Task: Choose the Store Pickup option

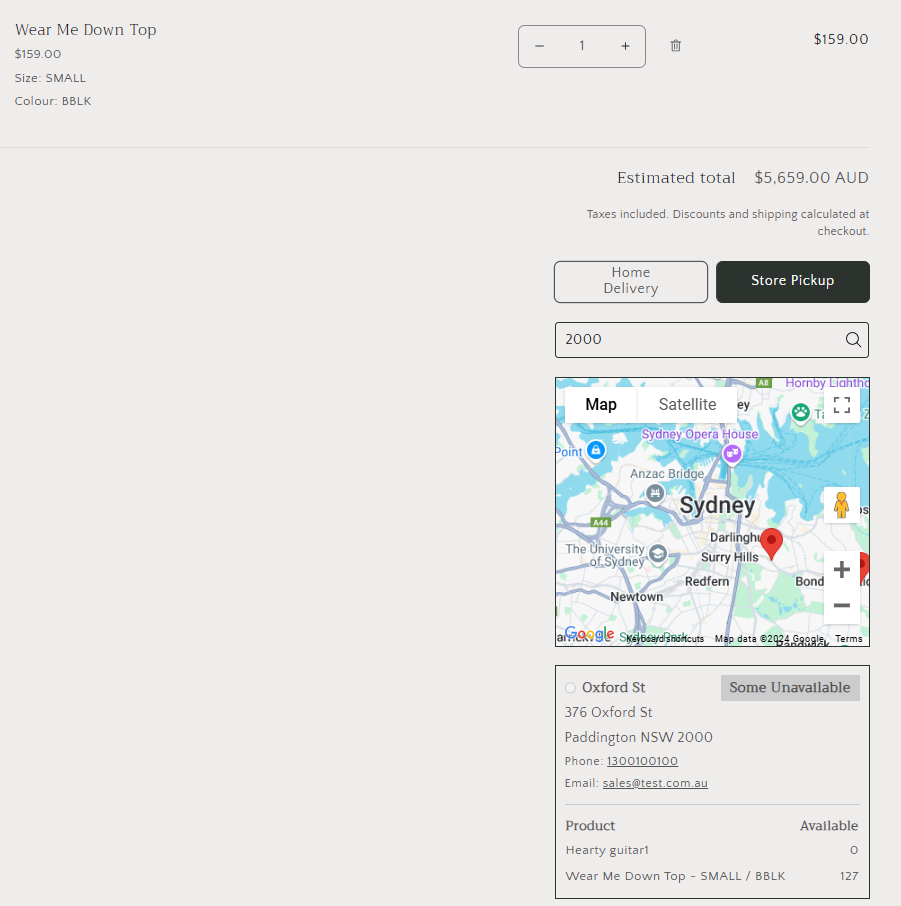Action: (x=792, y=281)
